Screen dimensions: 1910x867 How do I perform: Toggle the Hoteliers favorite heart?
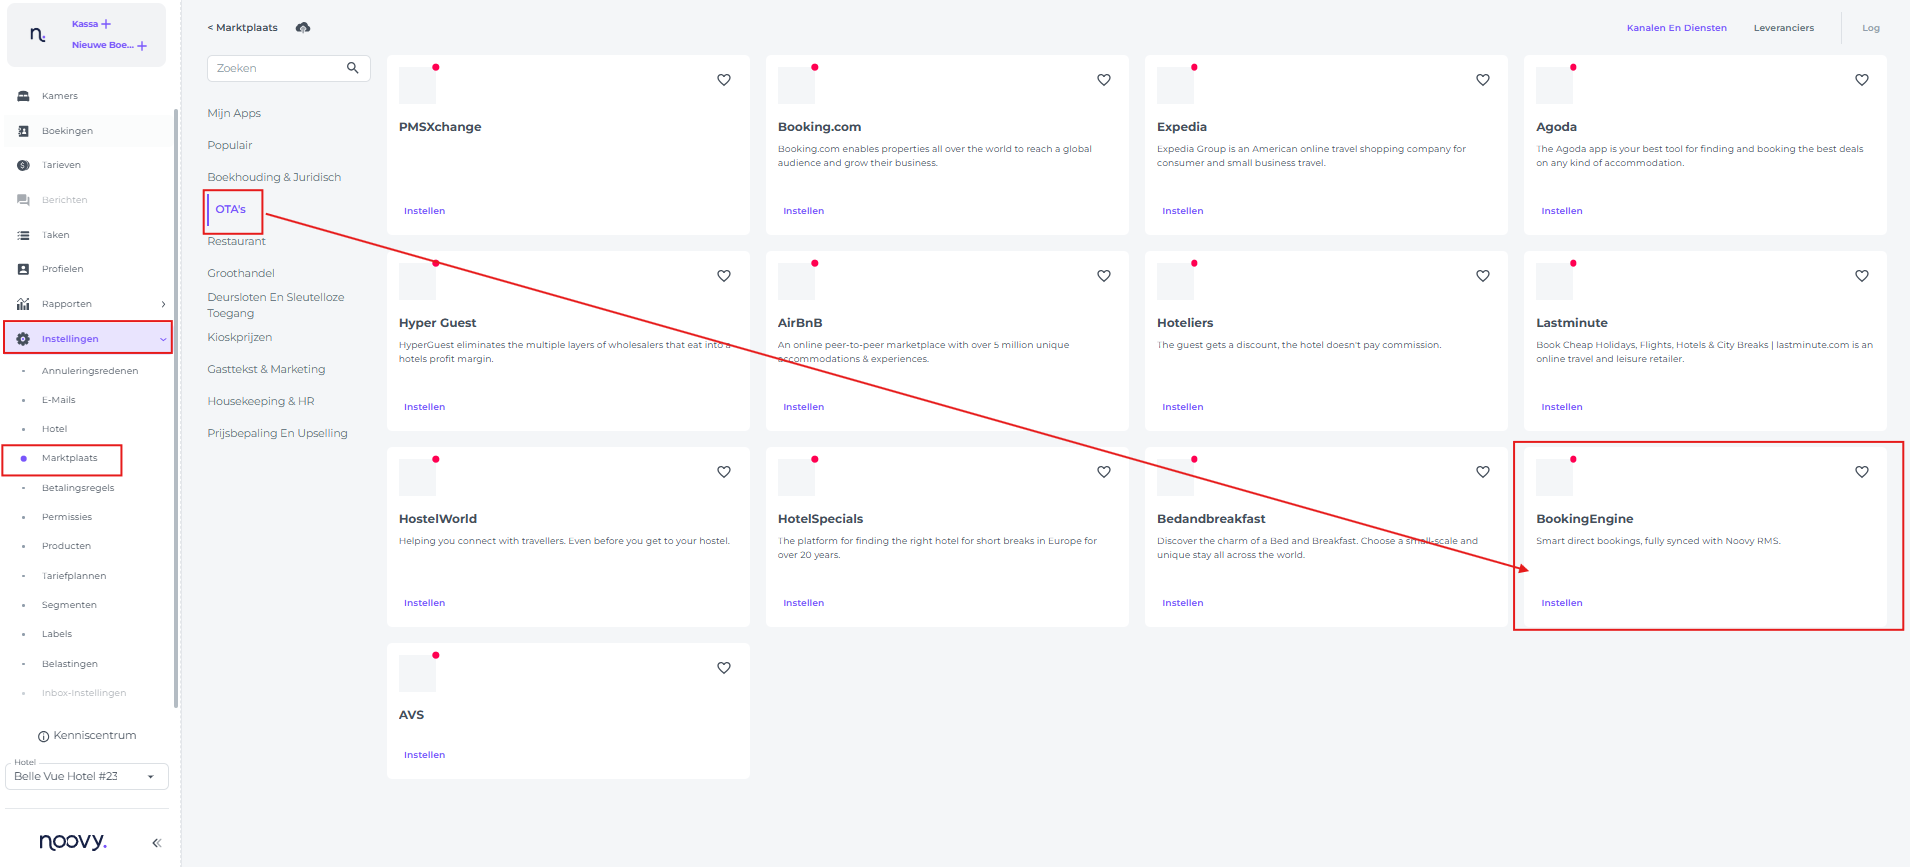pyautogui.click(x=1483, y=276)
